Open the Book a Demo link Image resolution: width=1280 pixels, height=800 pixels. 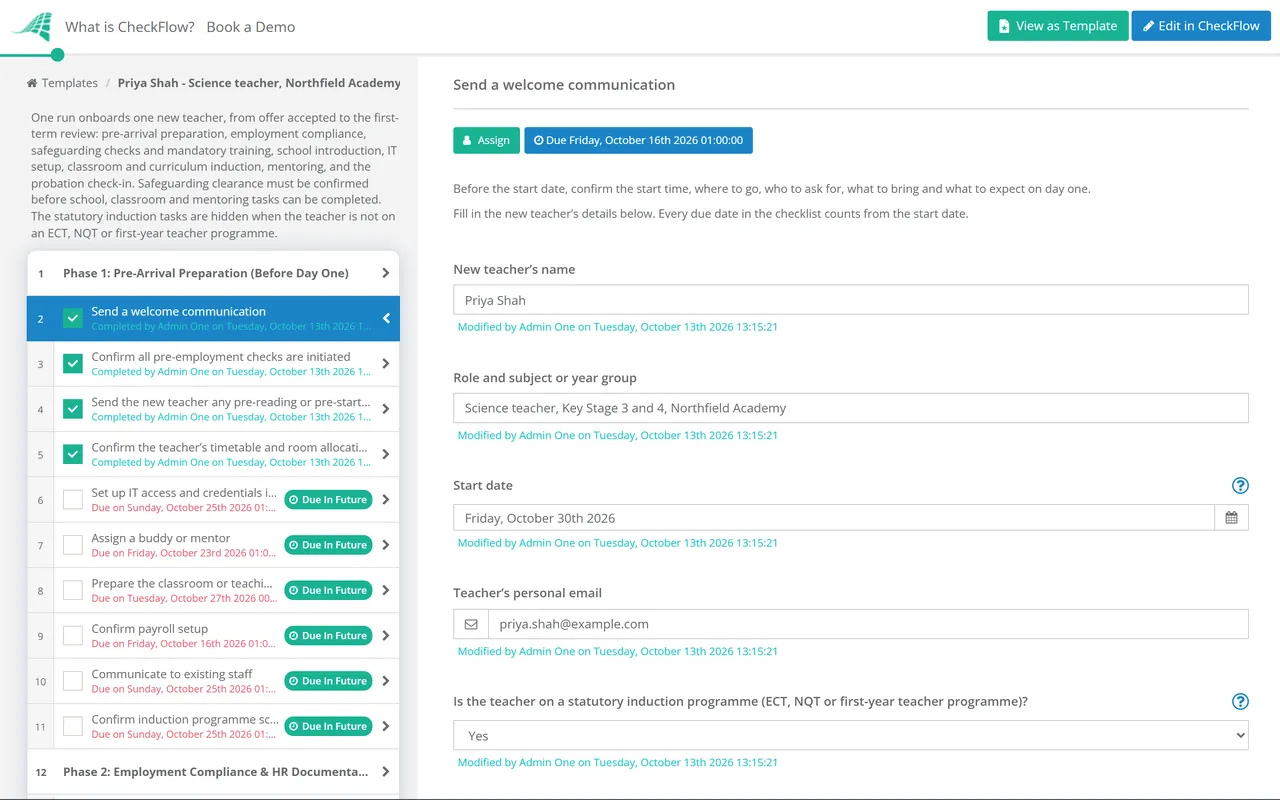[251, 27]
